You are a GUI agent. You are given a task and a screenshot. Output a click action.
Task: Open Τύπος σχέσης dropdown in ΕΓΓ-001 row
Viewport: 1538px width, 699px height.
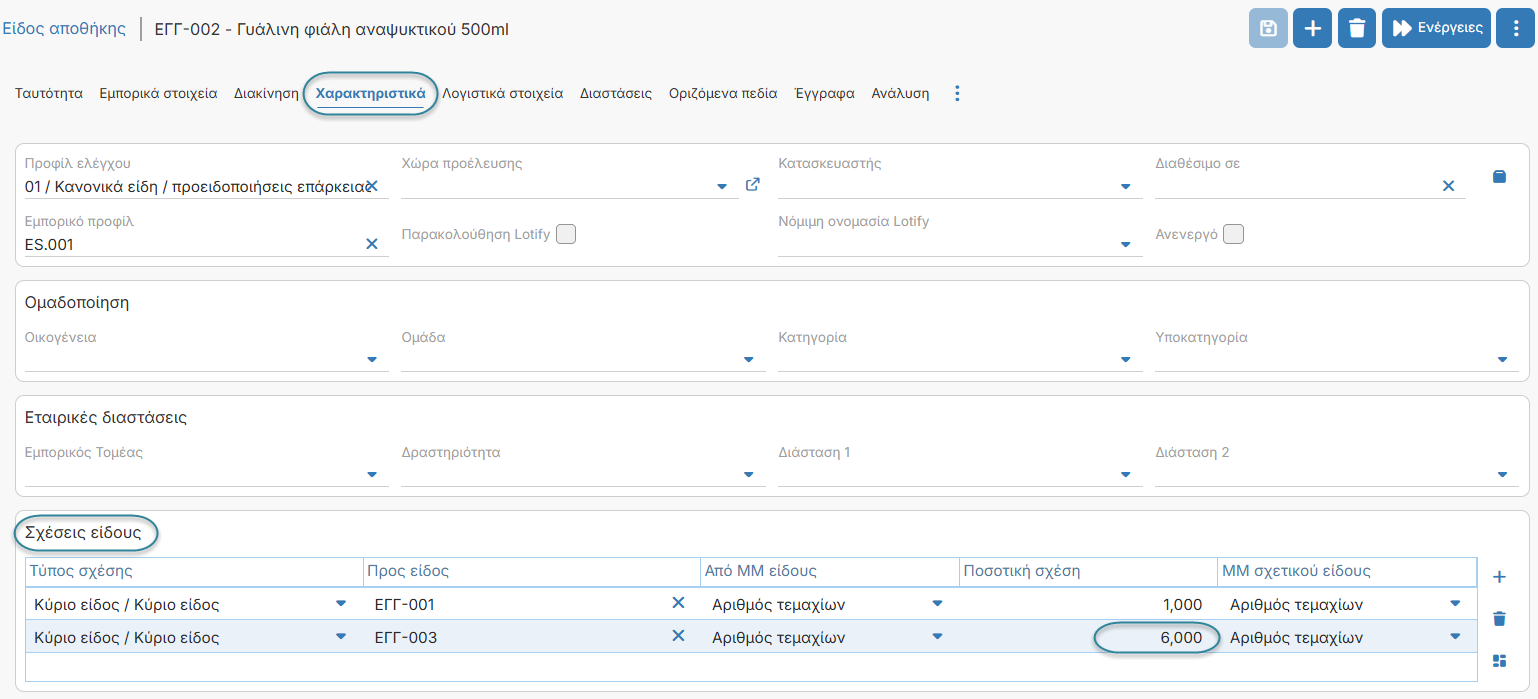341,604
